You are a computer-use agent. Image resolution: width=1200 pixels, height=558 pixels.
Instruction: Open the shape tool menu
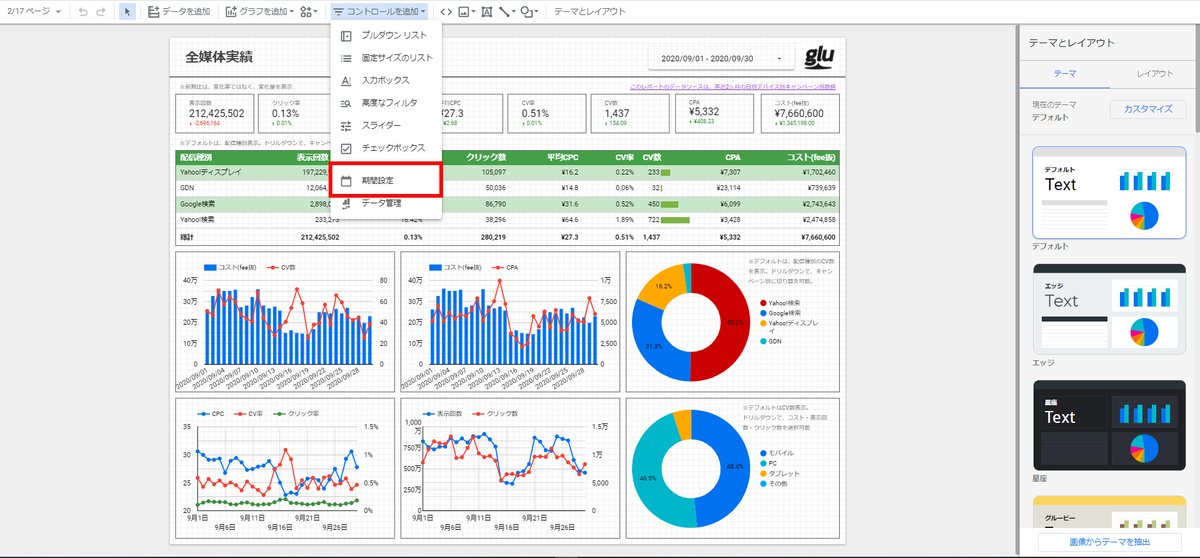tap(529, 12)
